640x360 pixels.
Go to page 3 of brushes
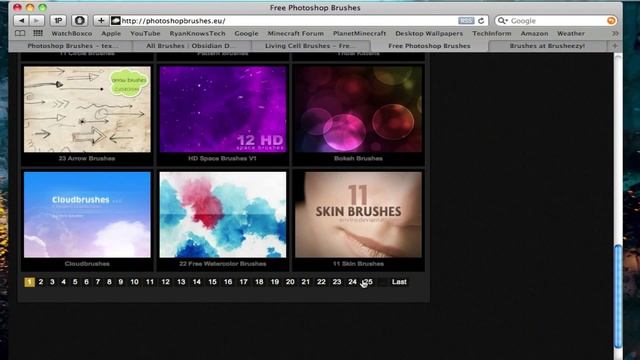52,282
